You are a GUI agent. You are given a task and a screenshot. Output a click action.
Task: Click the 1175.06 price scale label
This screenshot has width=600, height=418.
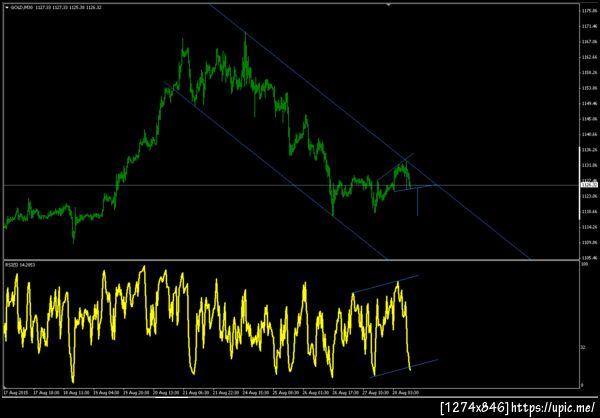pyautogui.click(x=590, y=11)
